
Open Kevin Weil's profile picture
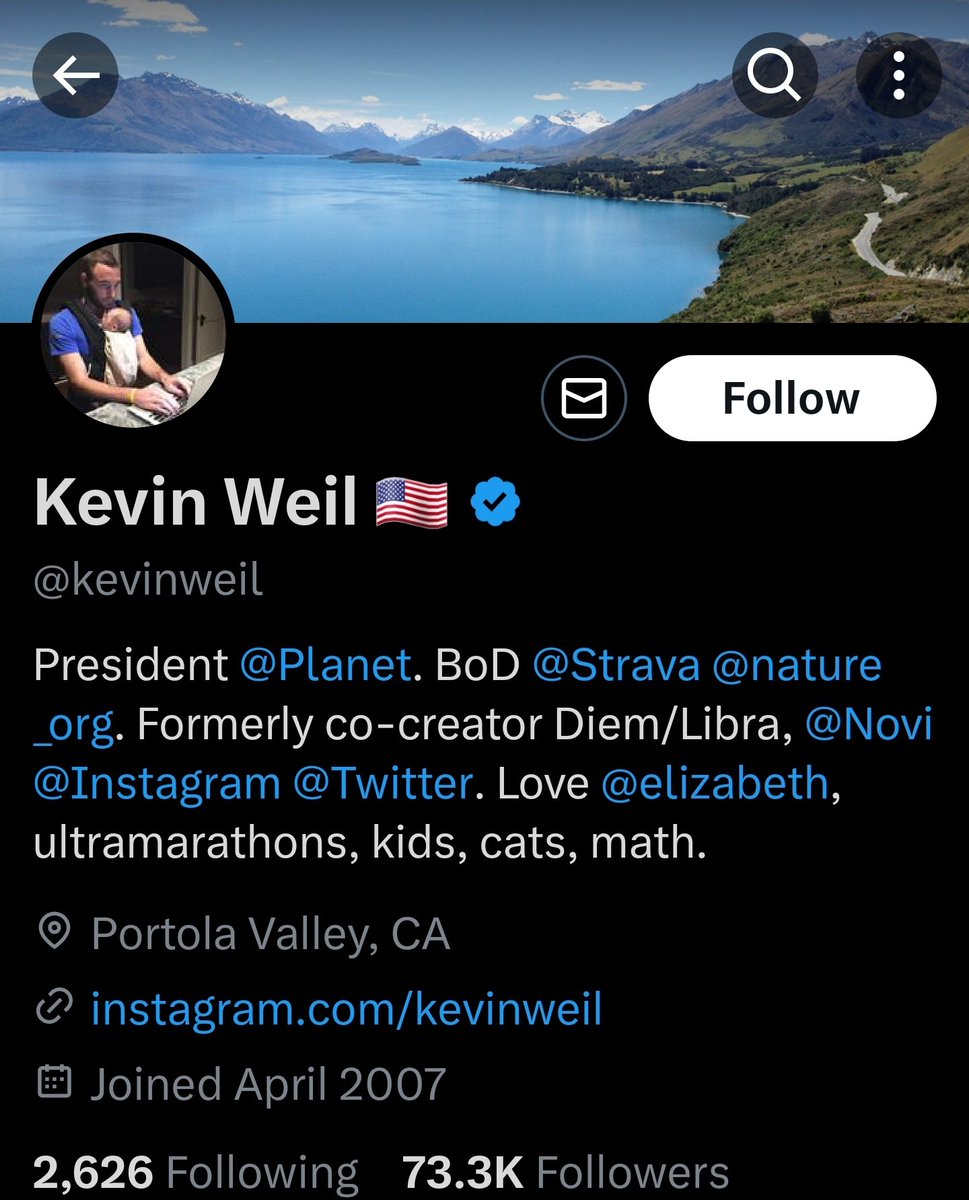[133, 331]
